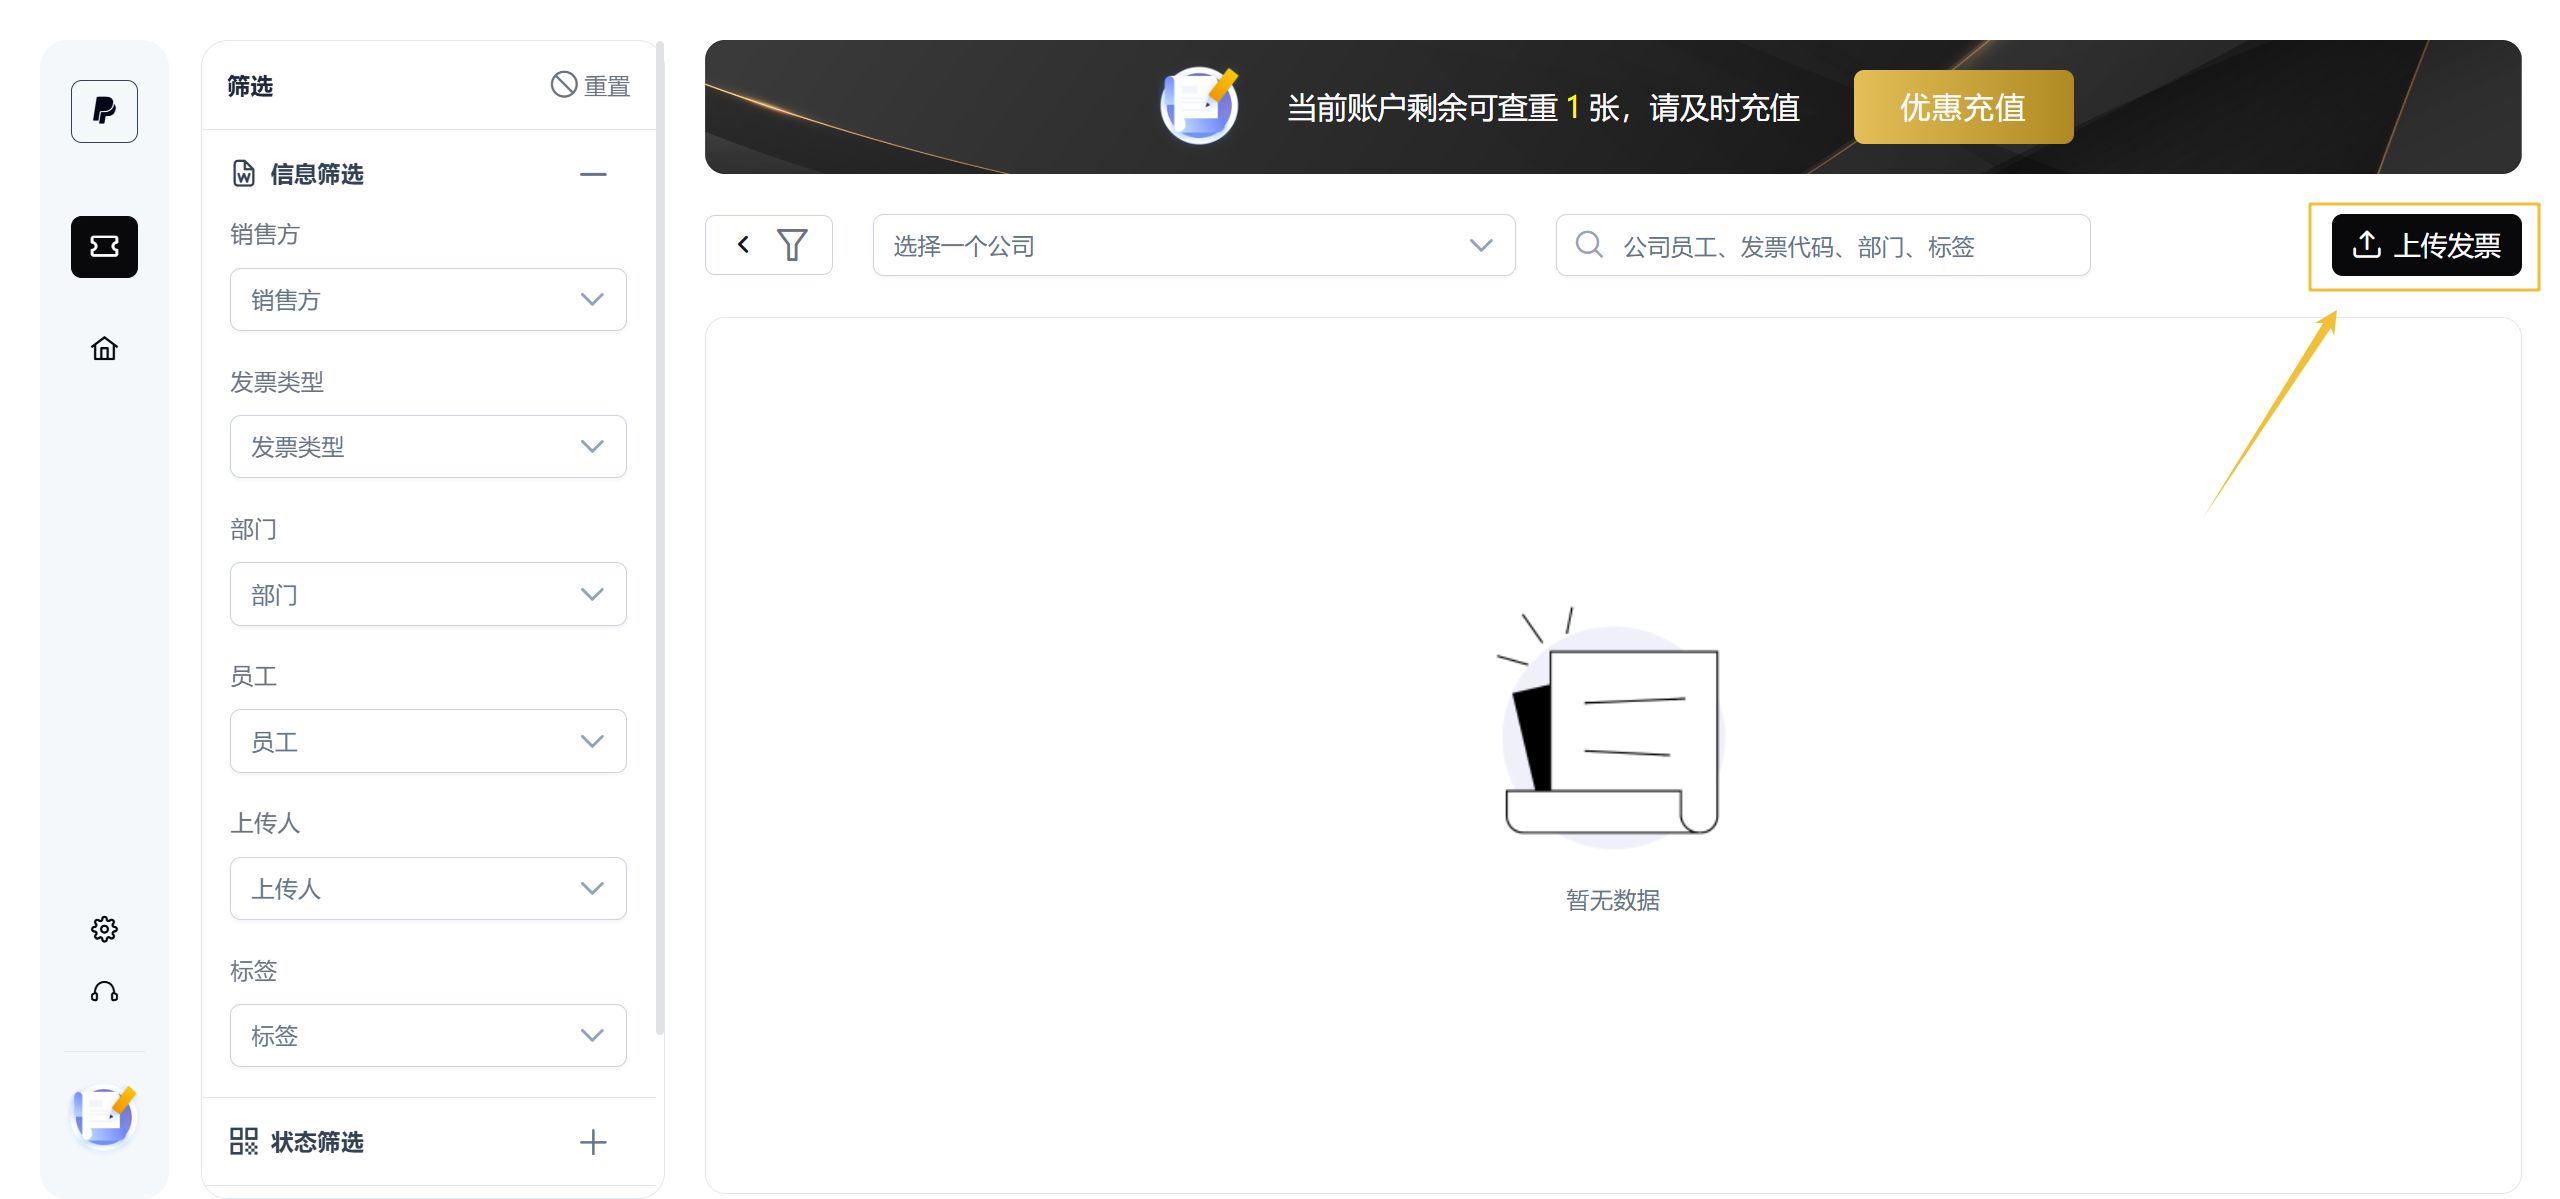Open the 发票类型 dropdown
The width and height of the screenshot is (2560, 1199).
coord(428,446)
